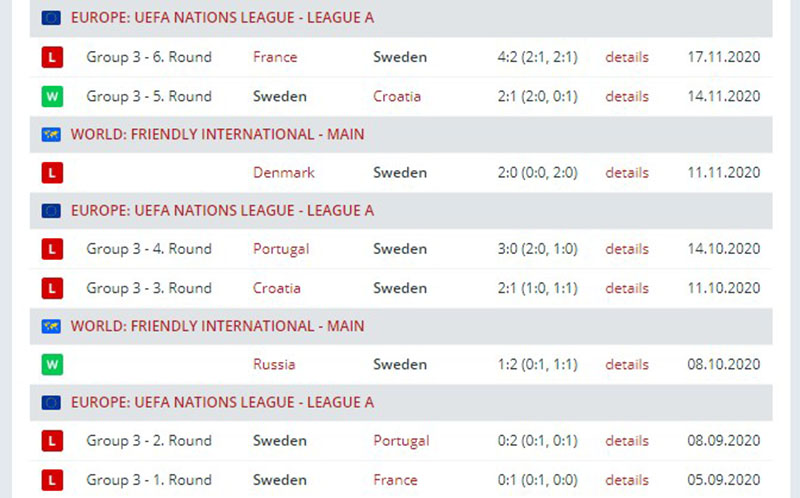Click the France team name in the 17.11.2020 match
The width and height of the screenshot is (800, 498).
(x=275, y=57)
